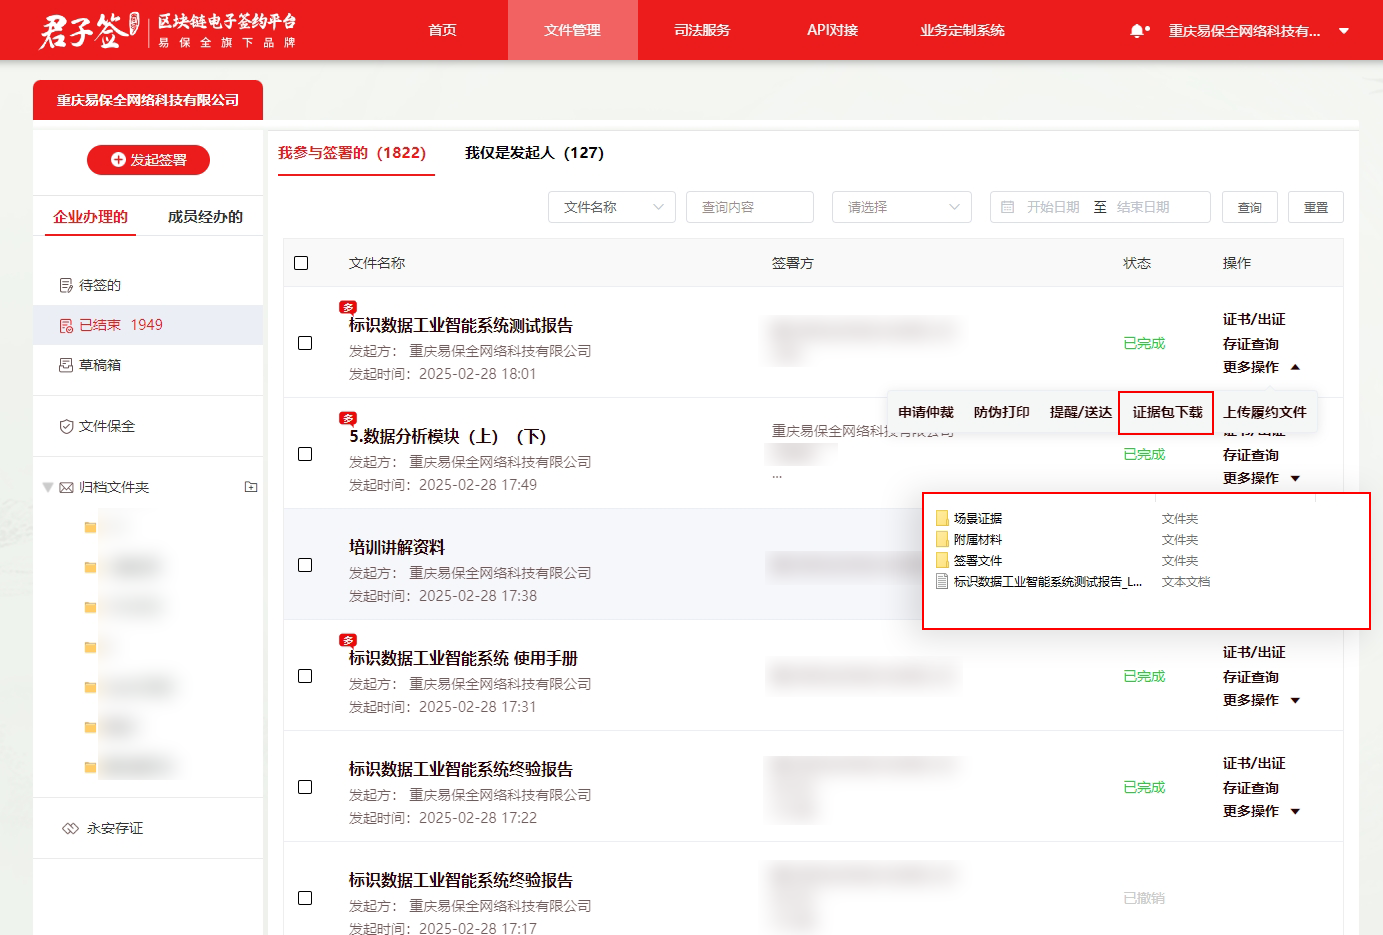Click the 查询 search button
1383x935 pixels.
click(x=1249, y=207)
